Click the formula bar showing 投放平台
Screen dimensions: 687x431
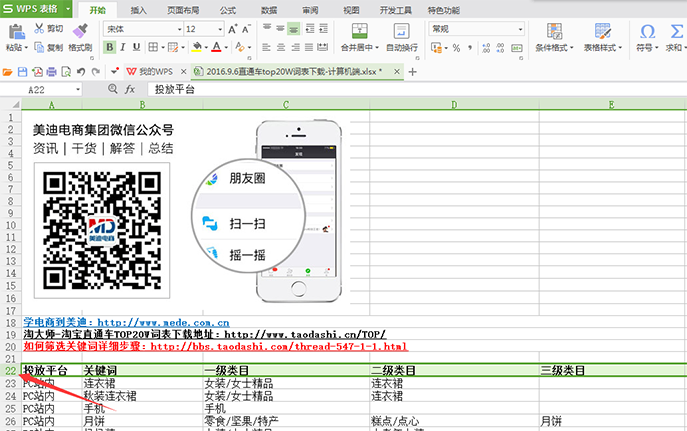click(x=416, y=90)
